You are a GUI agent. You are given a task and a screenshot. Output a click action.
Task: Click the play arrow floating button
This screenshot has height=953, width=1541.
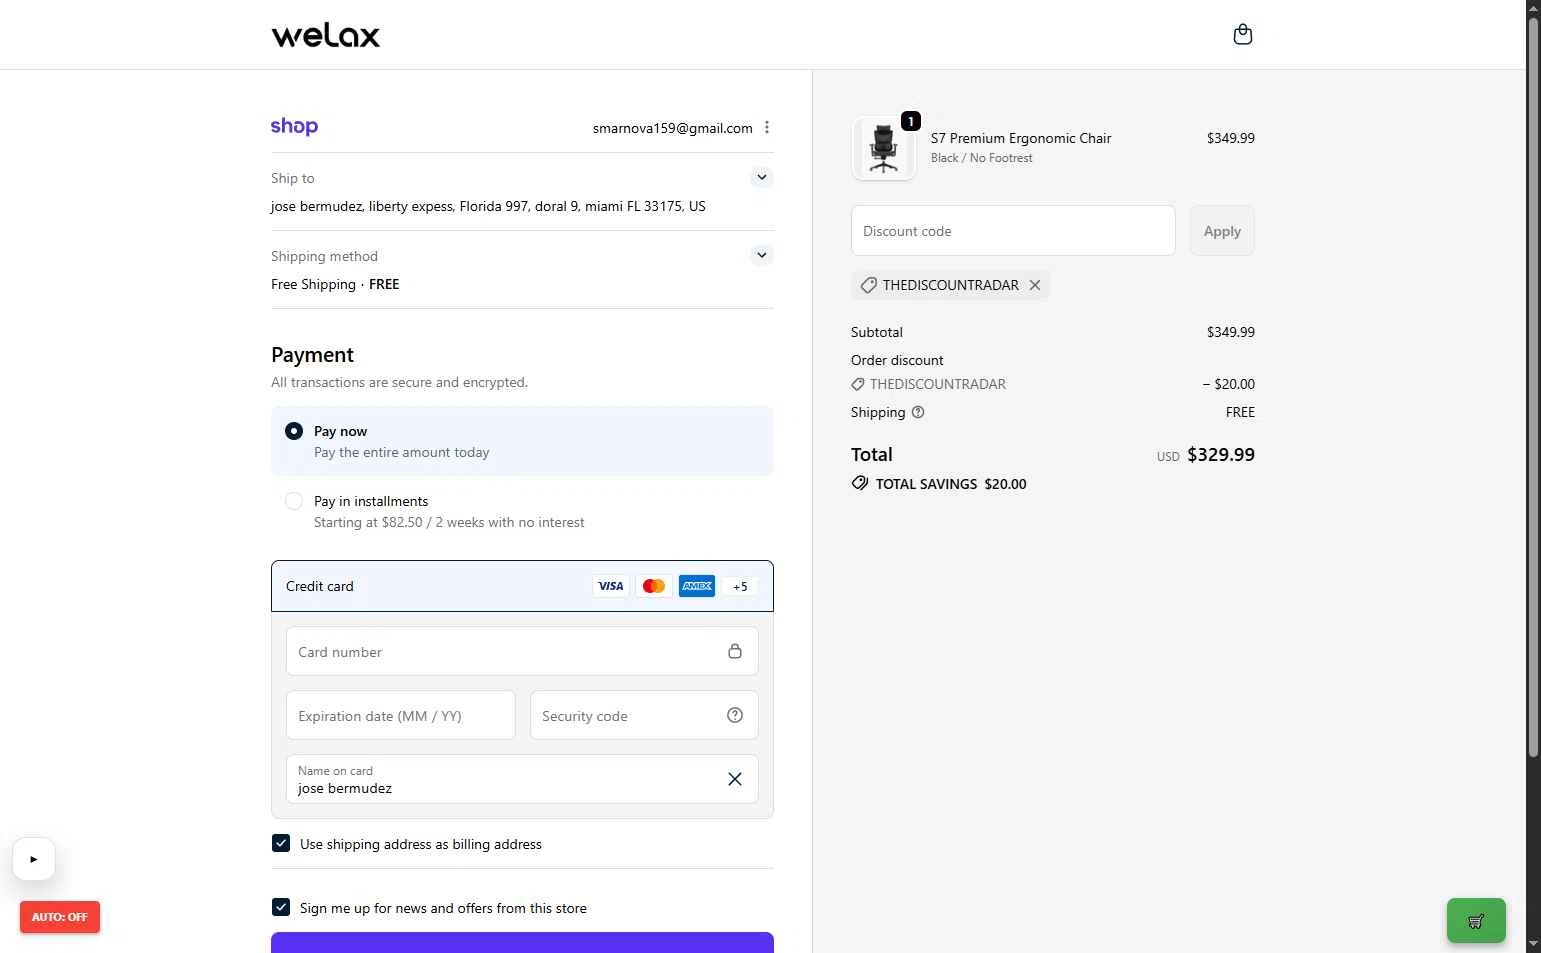point(34,859)
